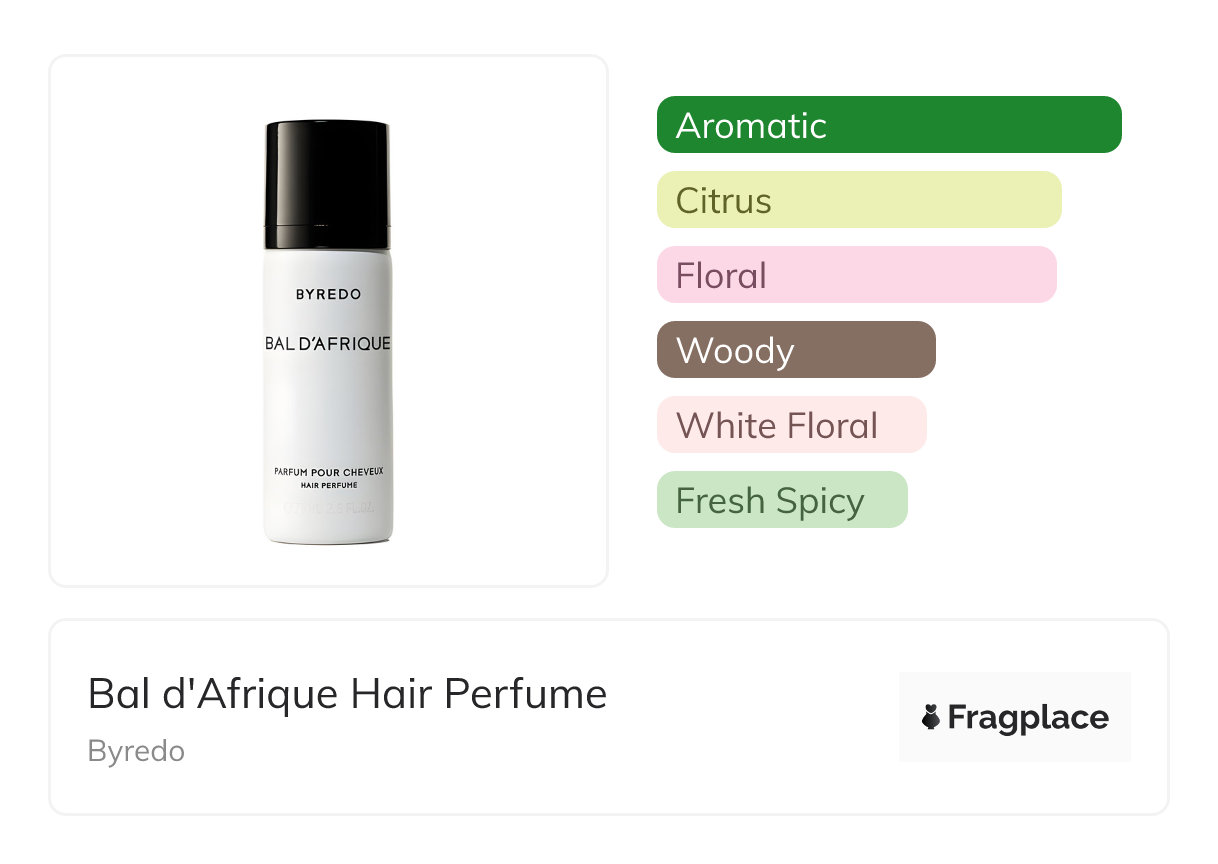
Task: Select the White Floral accord bar
Action: [x=792, y=425]
